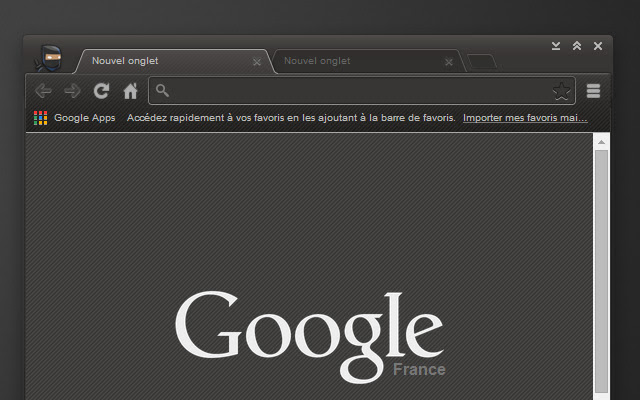
Task: Open the home page
Action: [x=131, y=91]
